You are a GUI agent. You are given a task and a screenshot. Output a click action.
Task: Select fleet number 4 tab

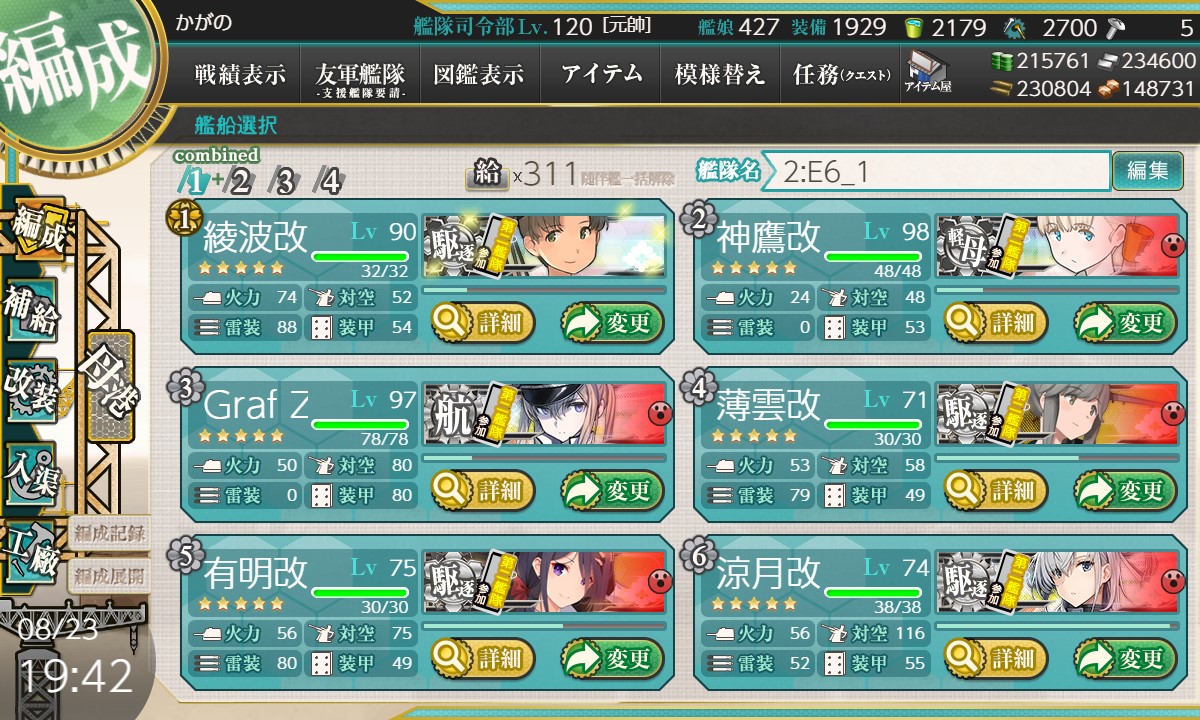(329, 181)
